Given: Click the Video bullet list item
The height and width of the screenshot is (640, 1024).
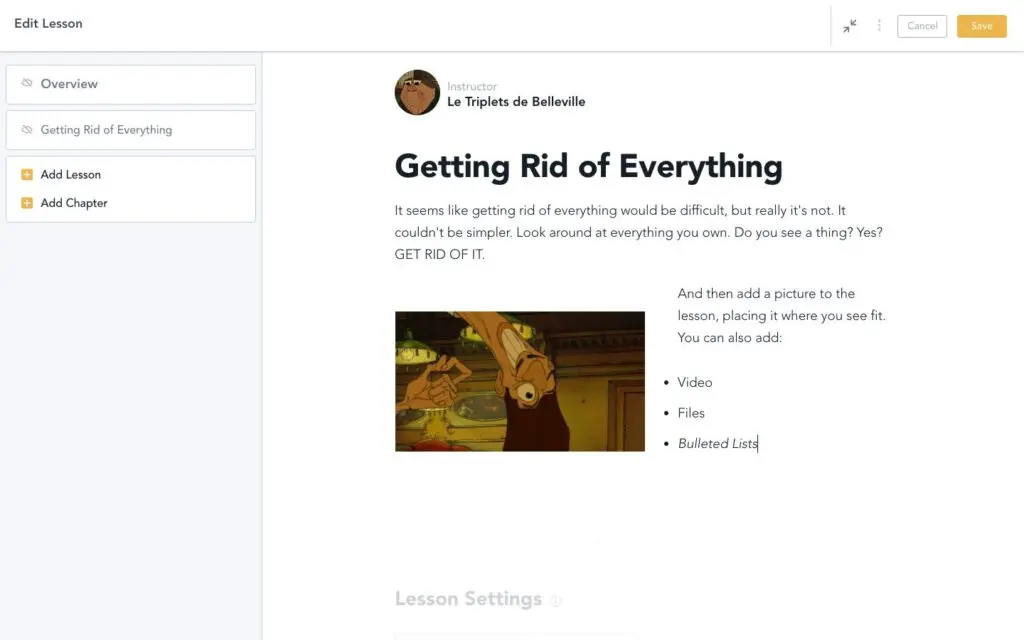Looking at the screenshot, I should click(x=694, y=382).
